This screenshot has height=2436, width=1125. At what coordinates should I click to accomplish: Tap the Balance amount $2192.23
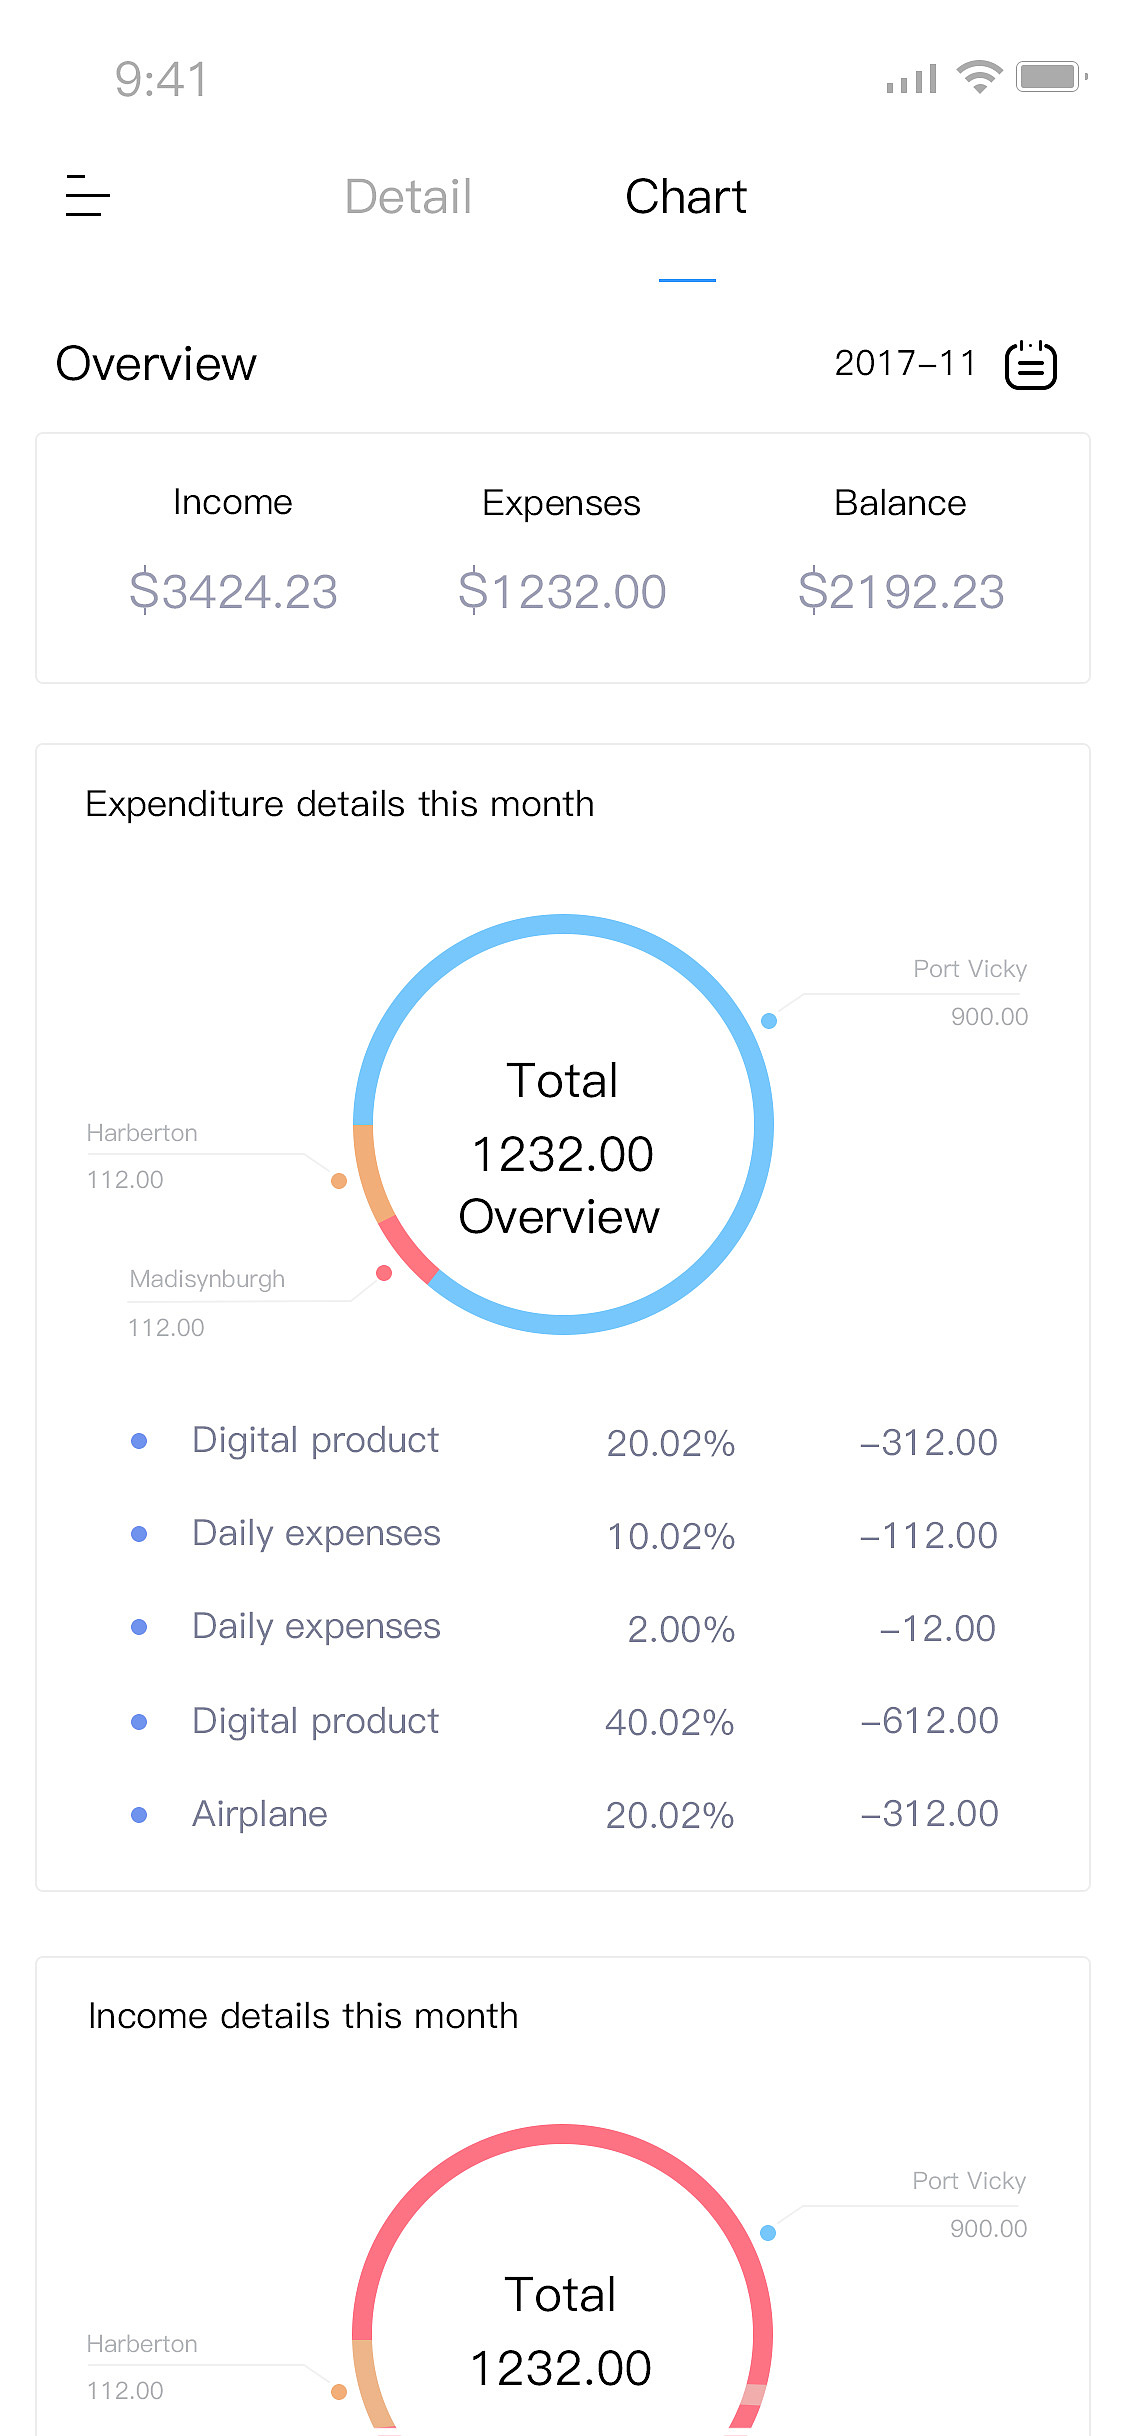(901, 591)
